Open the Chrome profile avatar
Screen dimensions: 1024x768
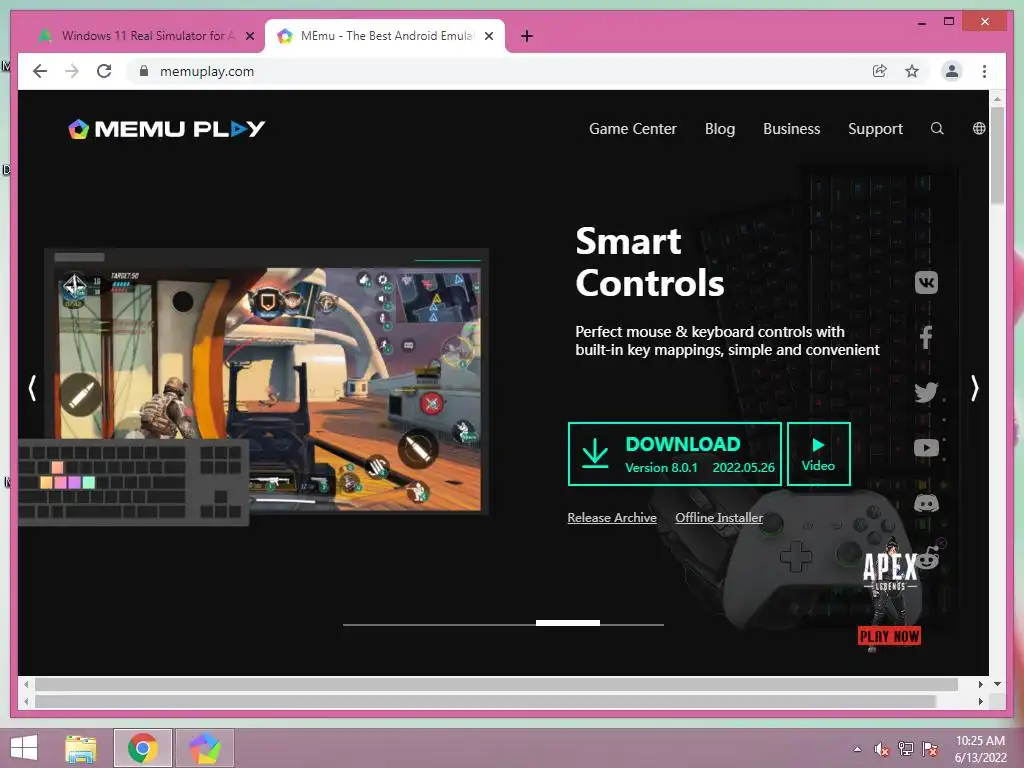click(952, 71)
